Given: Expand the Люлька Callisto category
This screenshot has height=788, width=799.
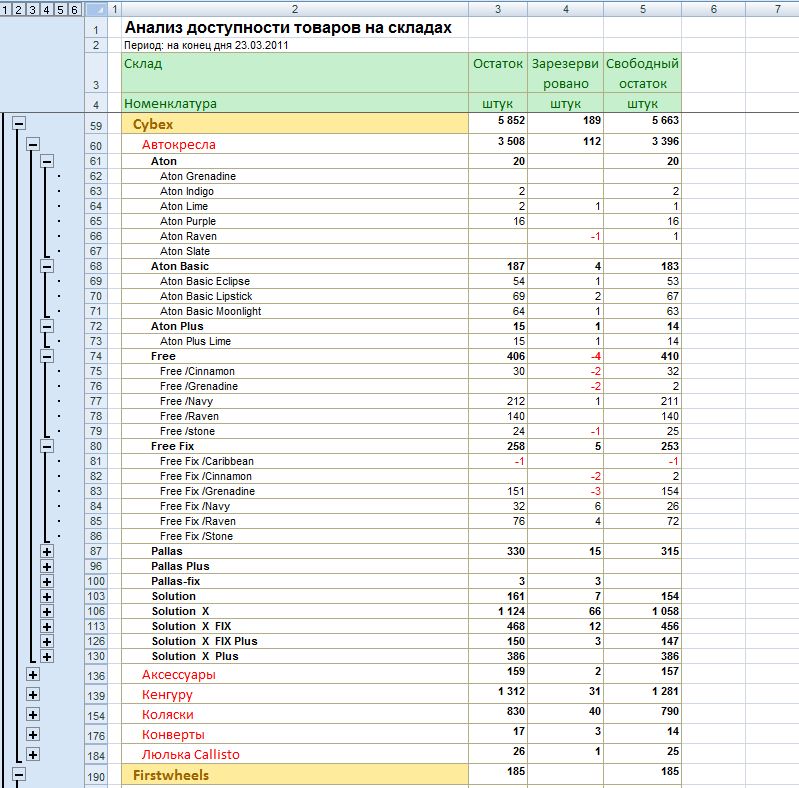Looking at the screenshot, I should pyautogui.click(x=33, y=755).
